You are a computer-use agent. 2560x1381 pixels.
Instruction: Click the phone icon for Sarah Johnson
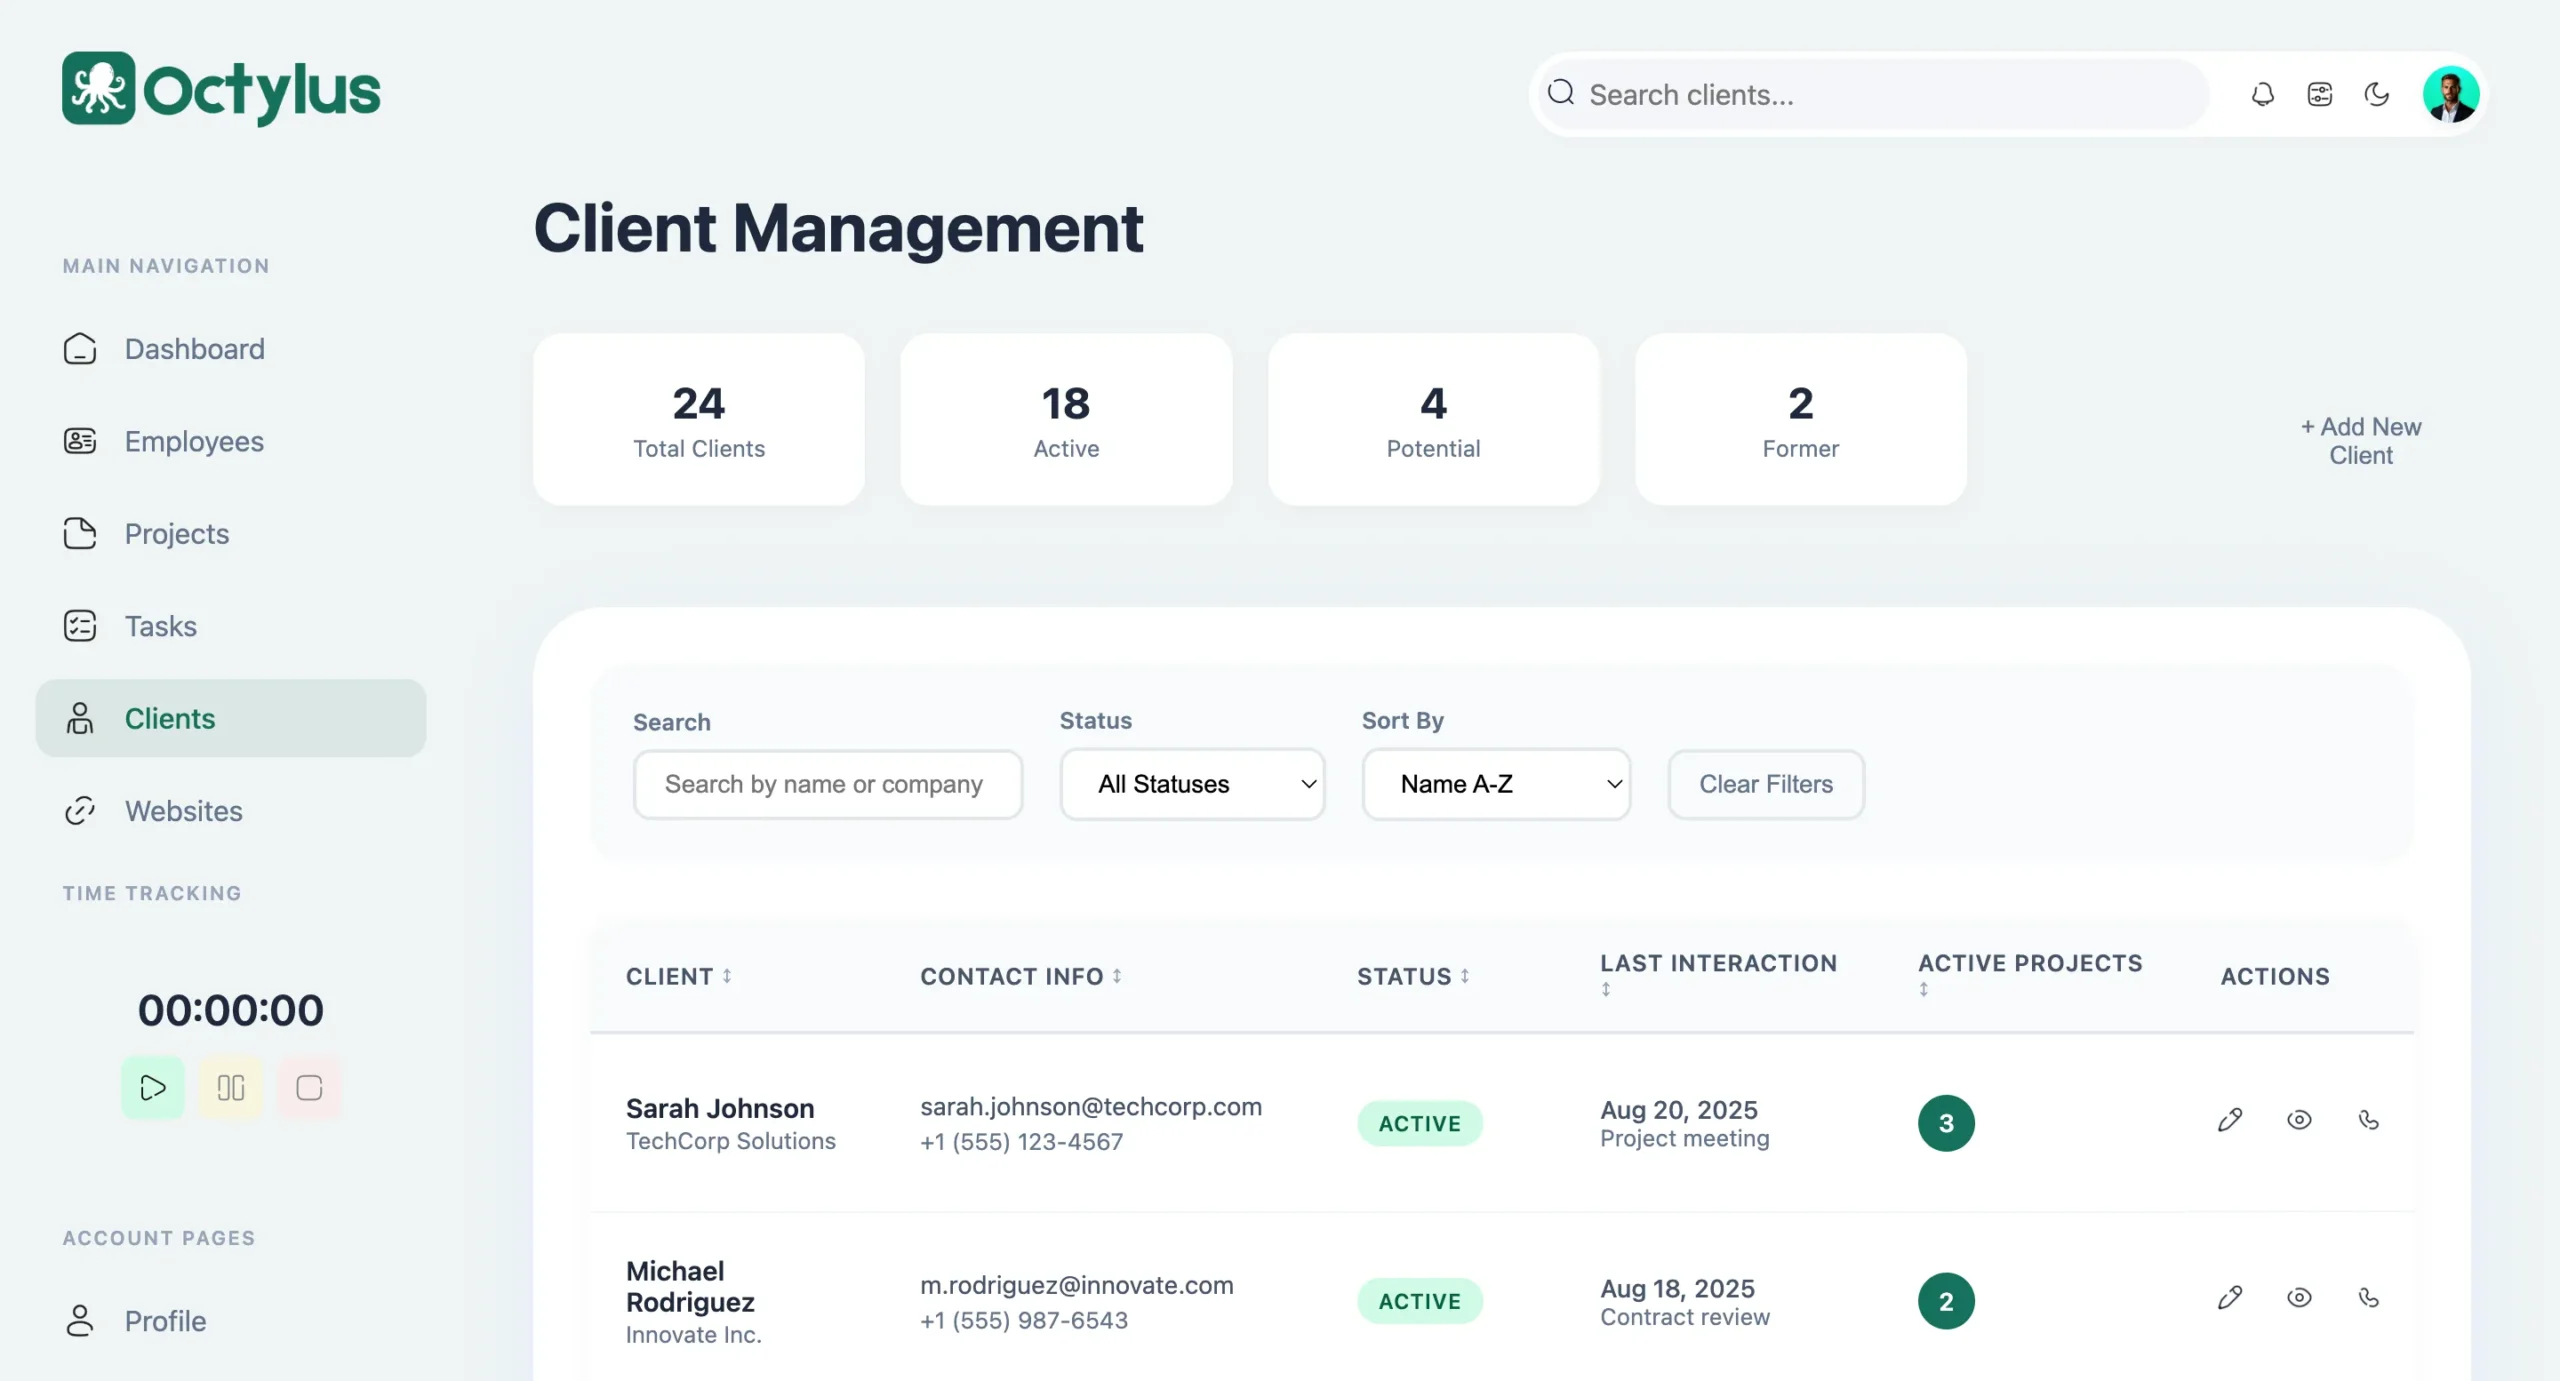point(2368,1120)
